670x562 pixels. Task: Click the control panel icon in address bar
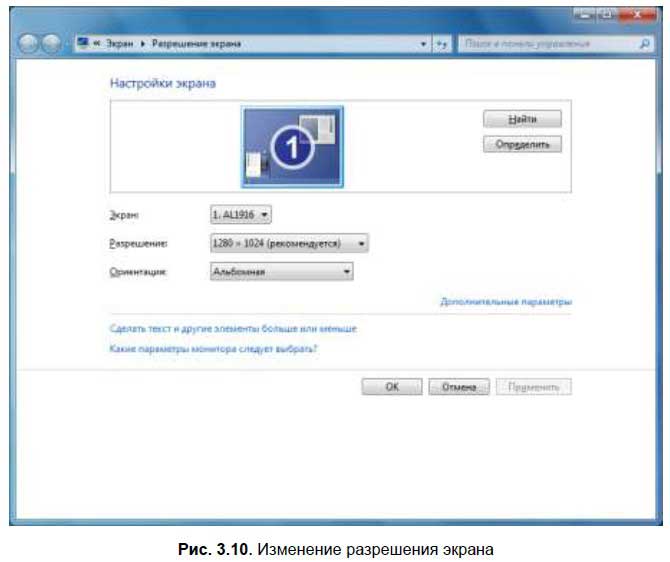(x=83, y=43)
